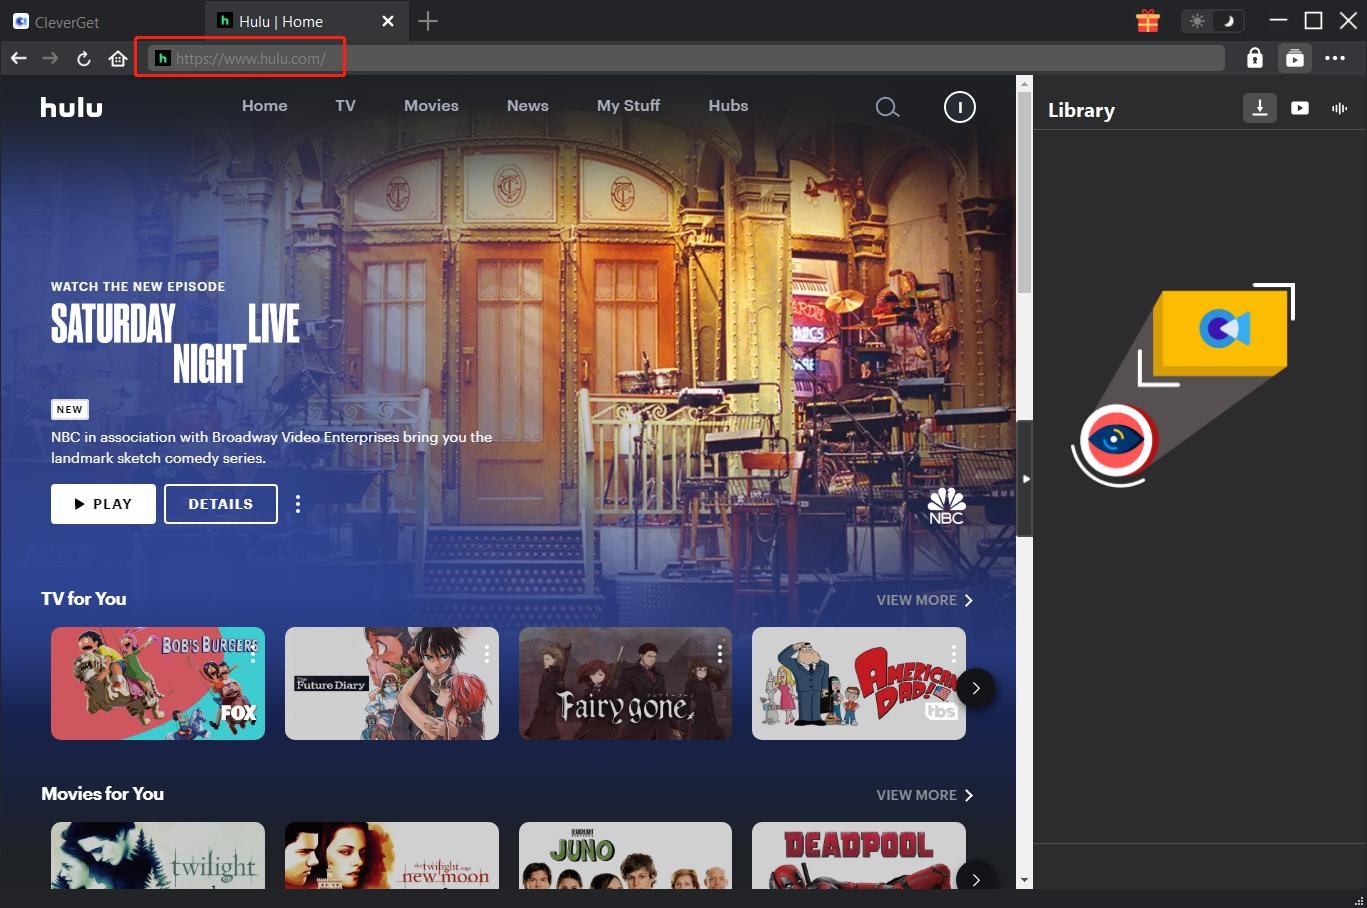Open the video download detector icon
This screenshot has width=1367, height=908.
(1295, 57)
